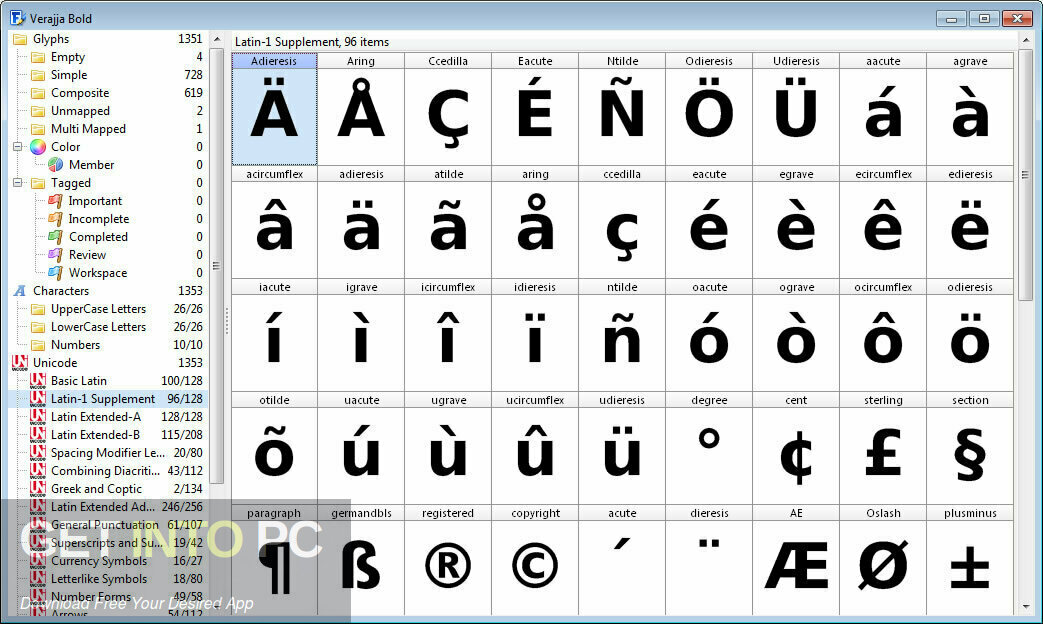Viewport: 1043px width, 624px height.
Task: Click the Numbers folder icon
Action: point(39,345)
